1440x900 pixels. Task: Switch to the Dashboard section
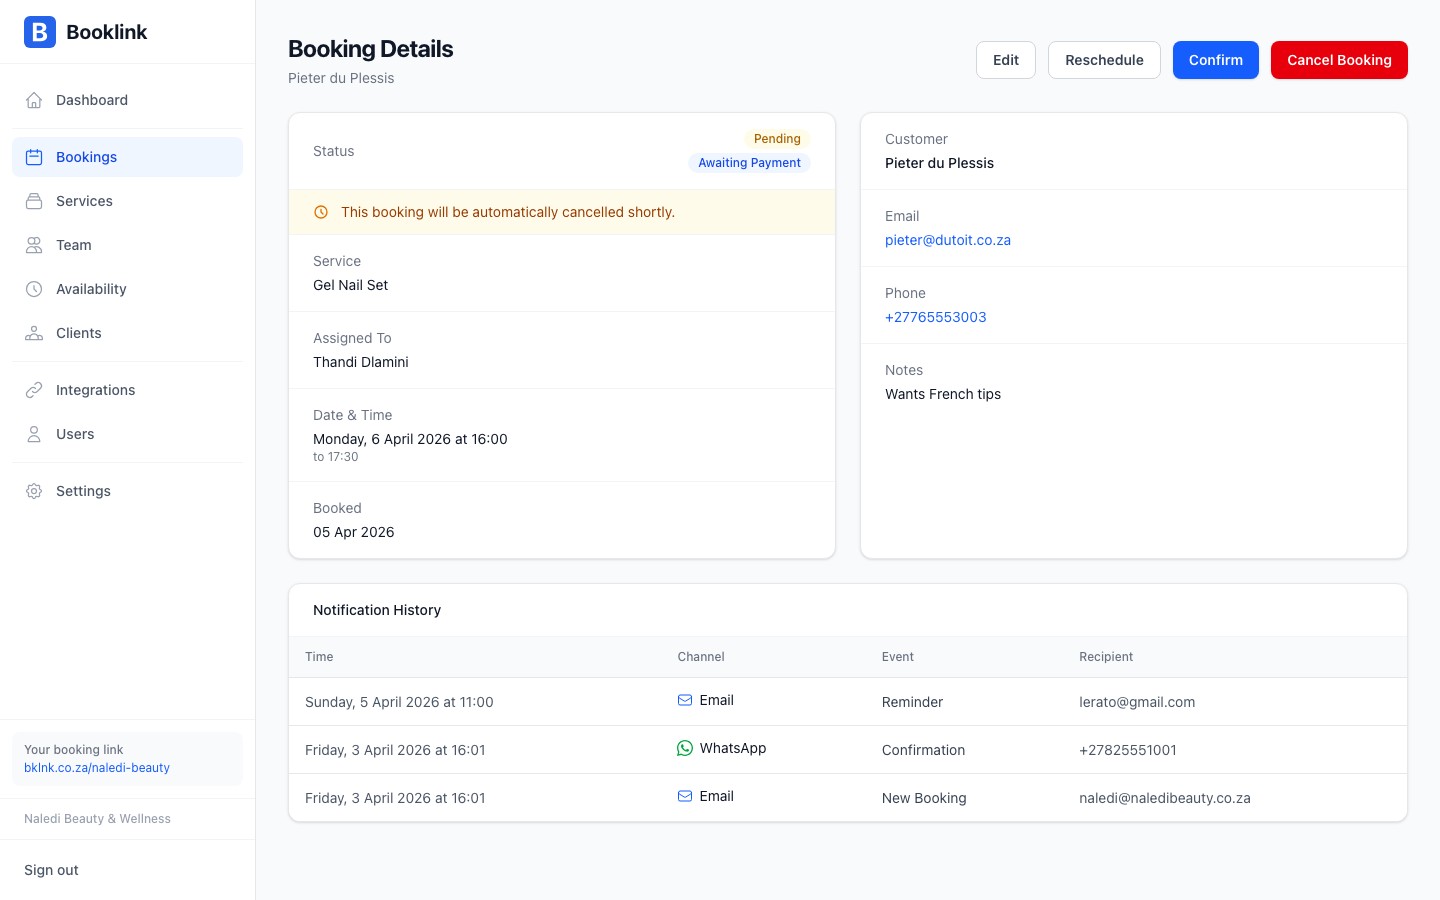coord(92,100)
